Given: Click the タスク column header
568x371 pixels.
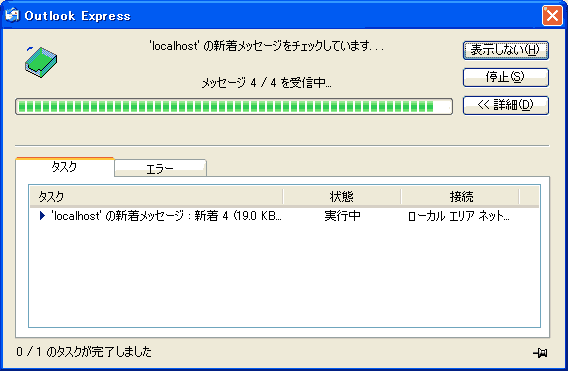Looking at the screenshot, I should [156, 197].
